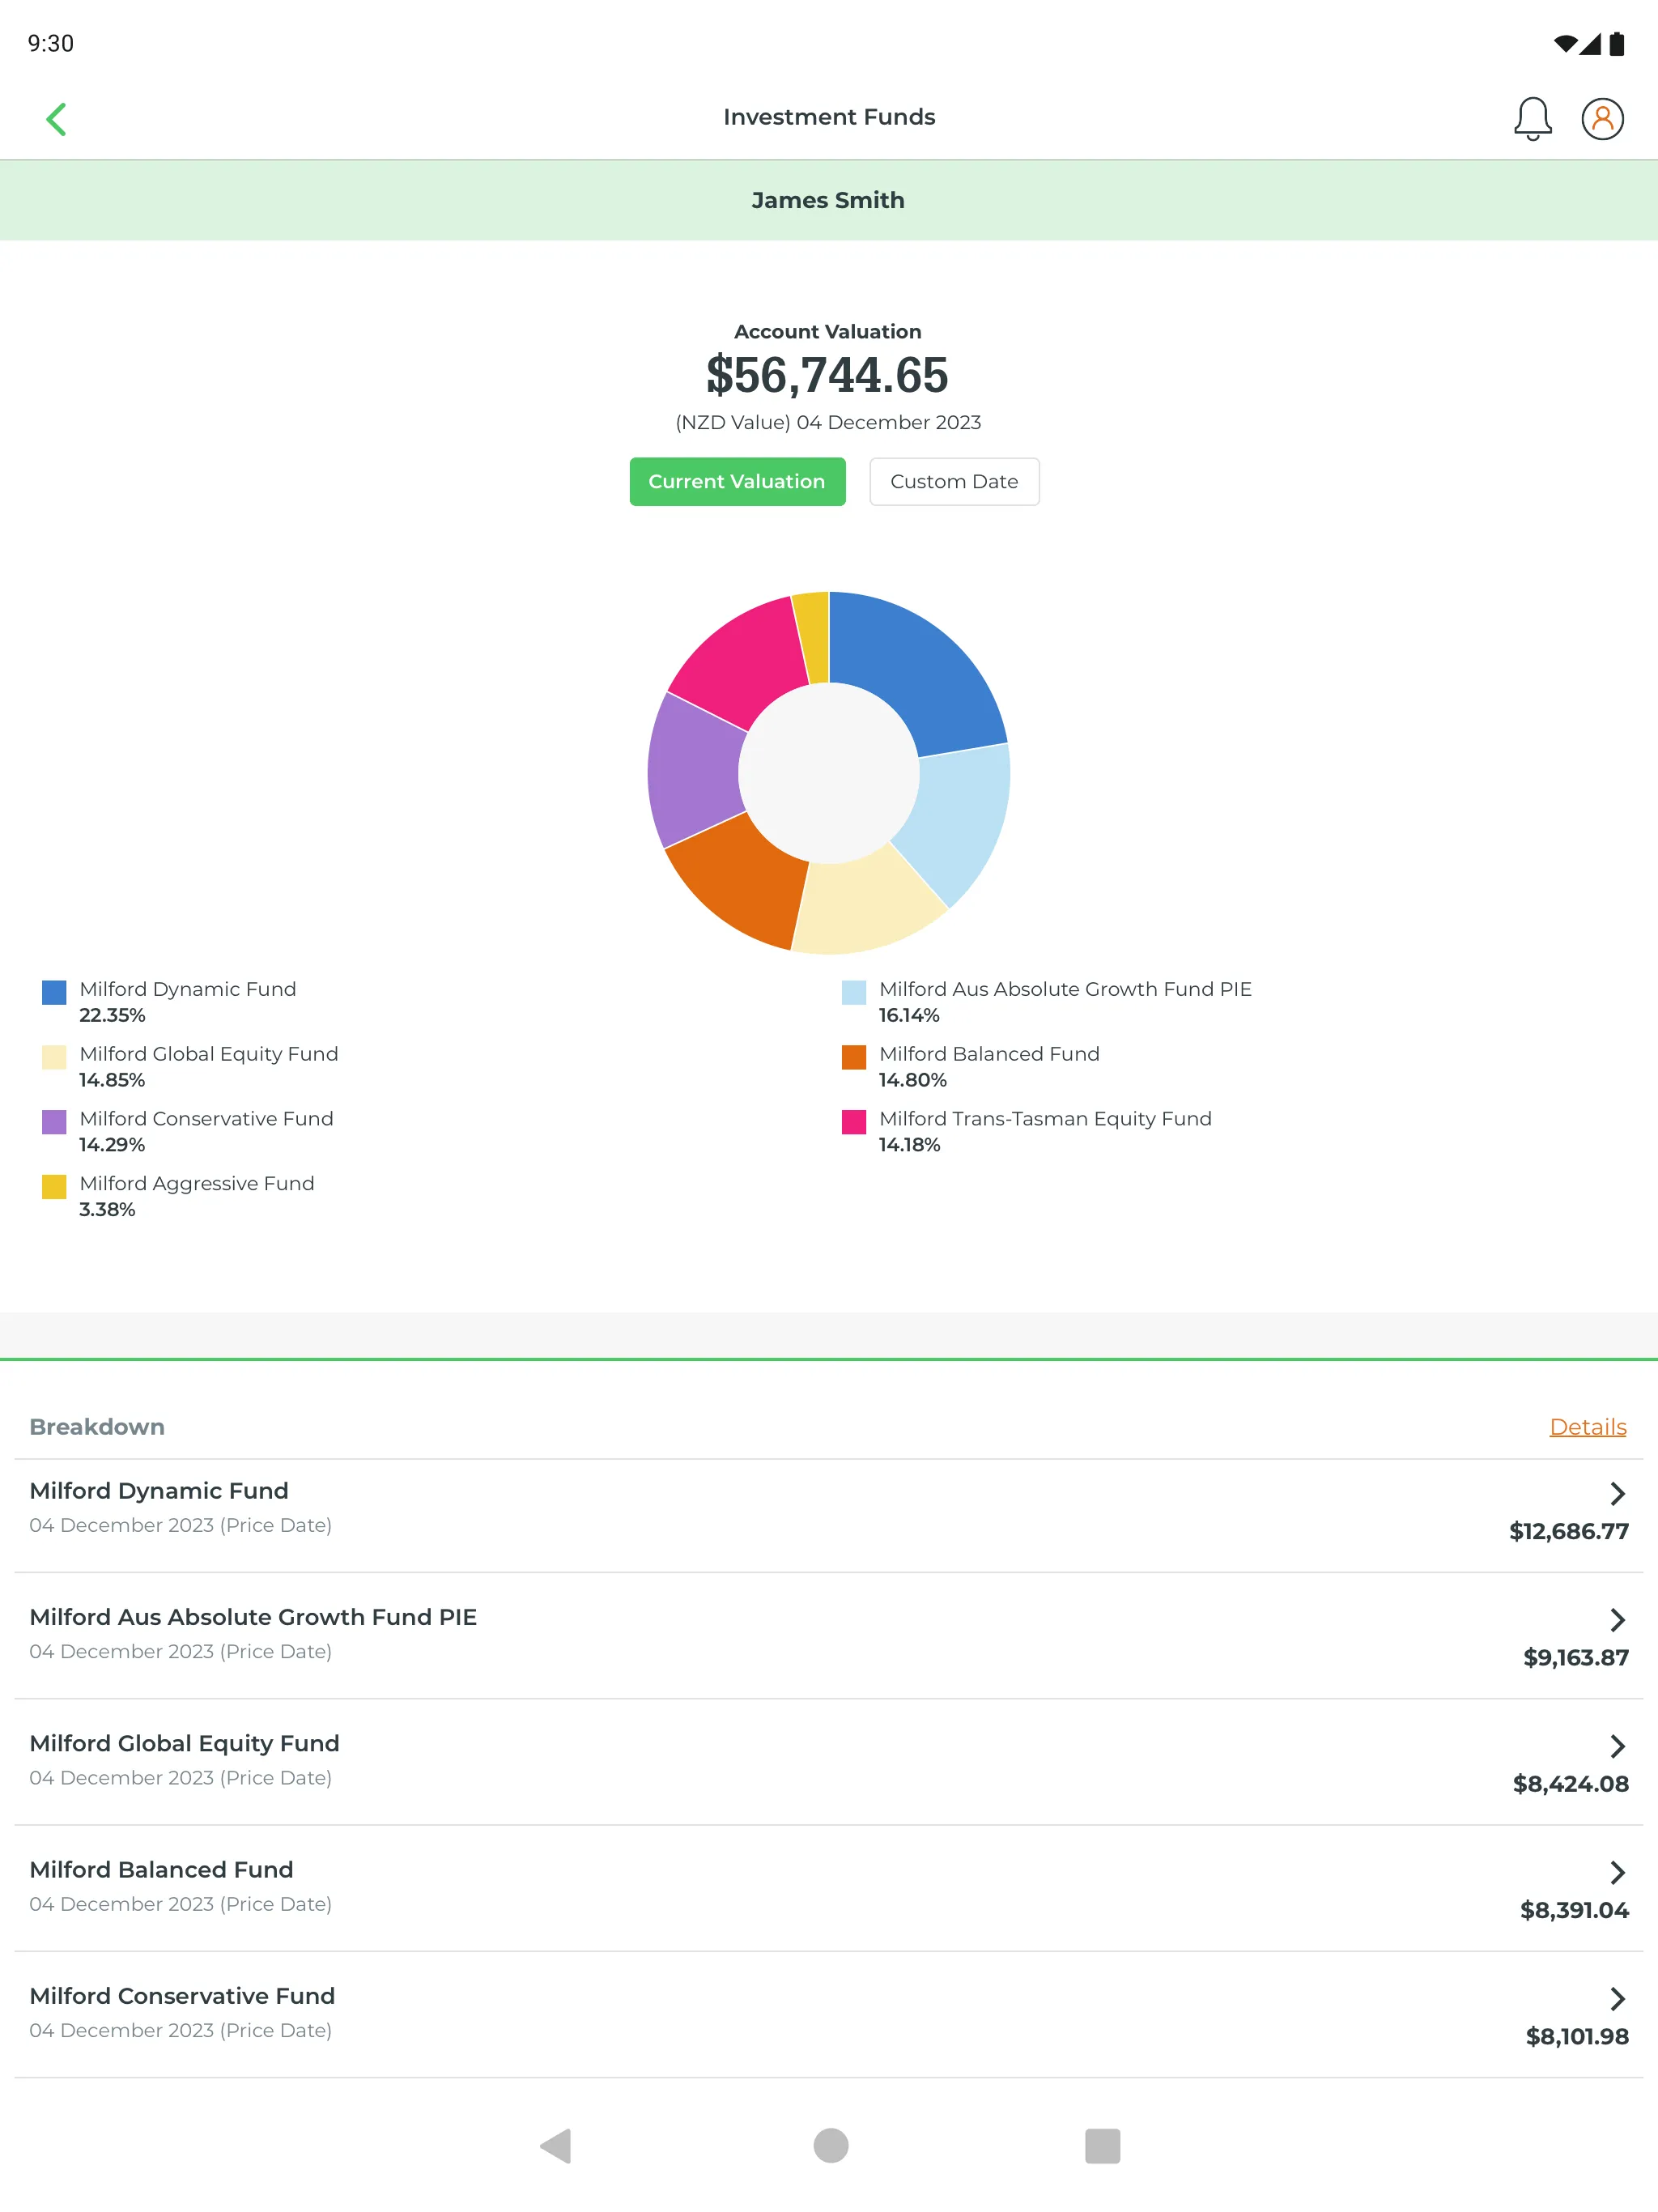Screen dimensions: 1658x2212
Task: Select cream Global Equity chart slice
Action: click(866, 906)
